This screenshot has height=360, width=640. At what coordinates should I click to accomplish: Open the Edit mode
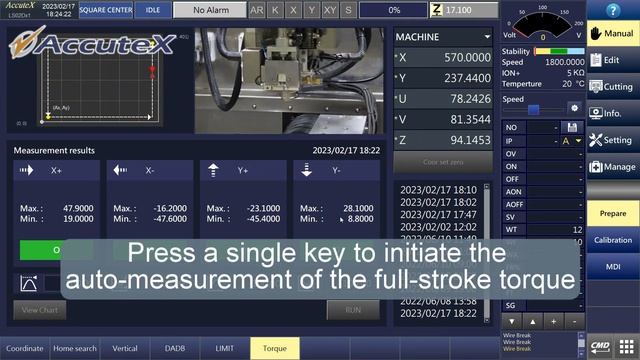point(613,60)
